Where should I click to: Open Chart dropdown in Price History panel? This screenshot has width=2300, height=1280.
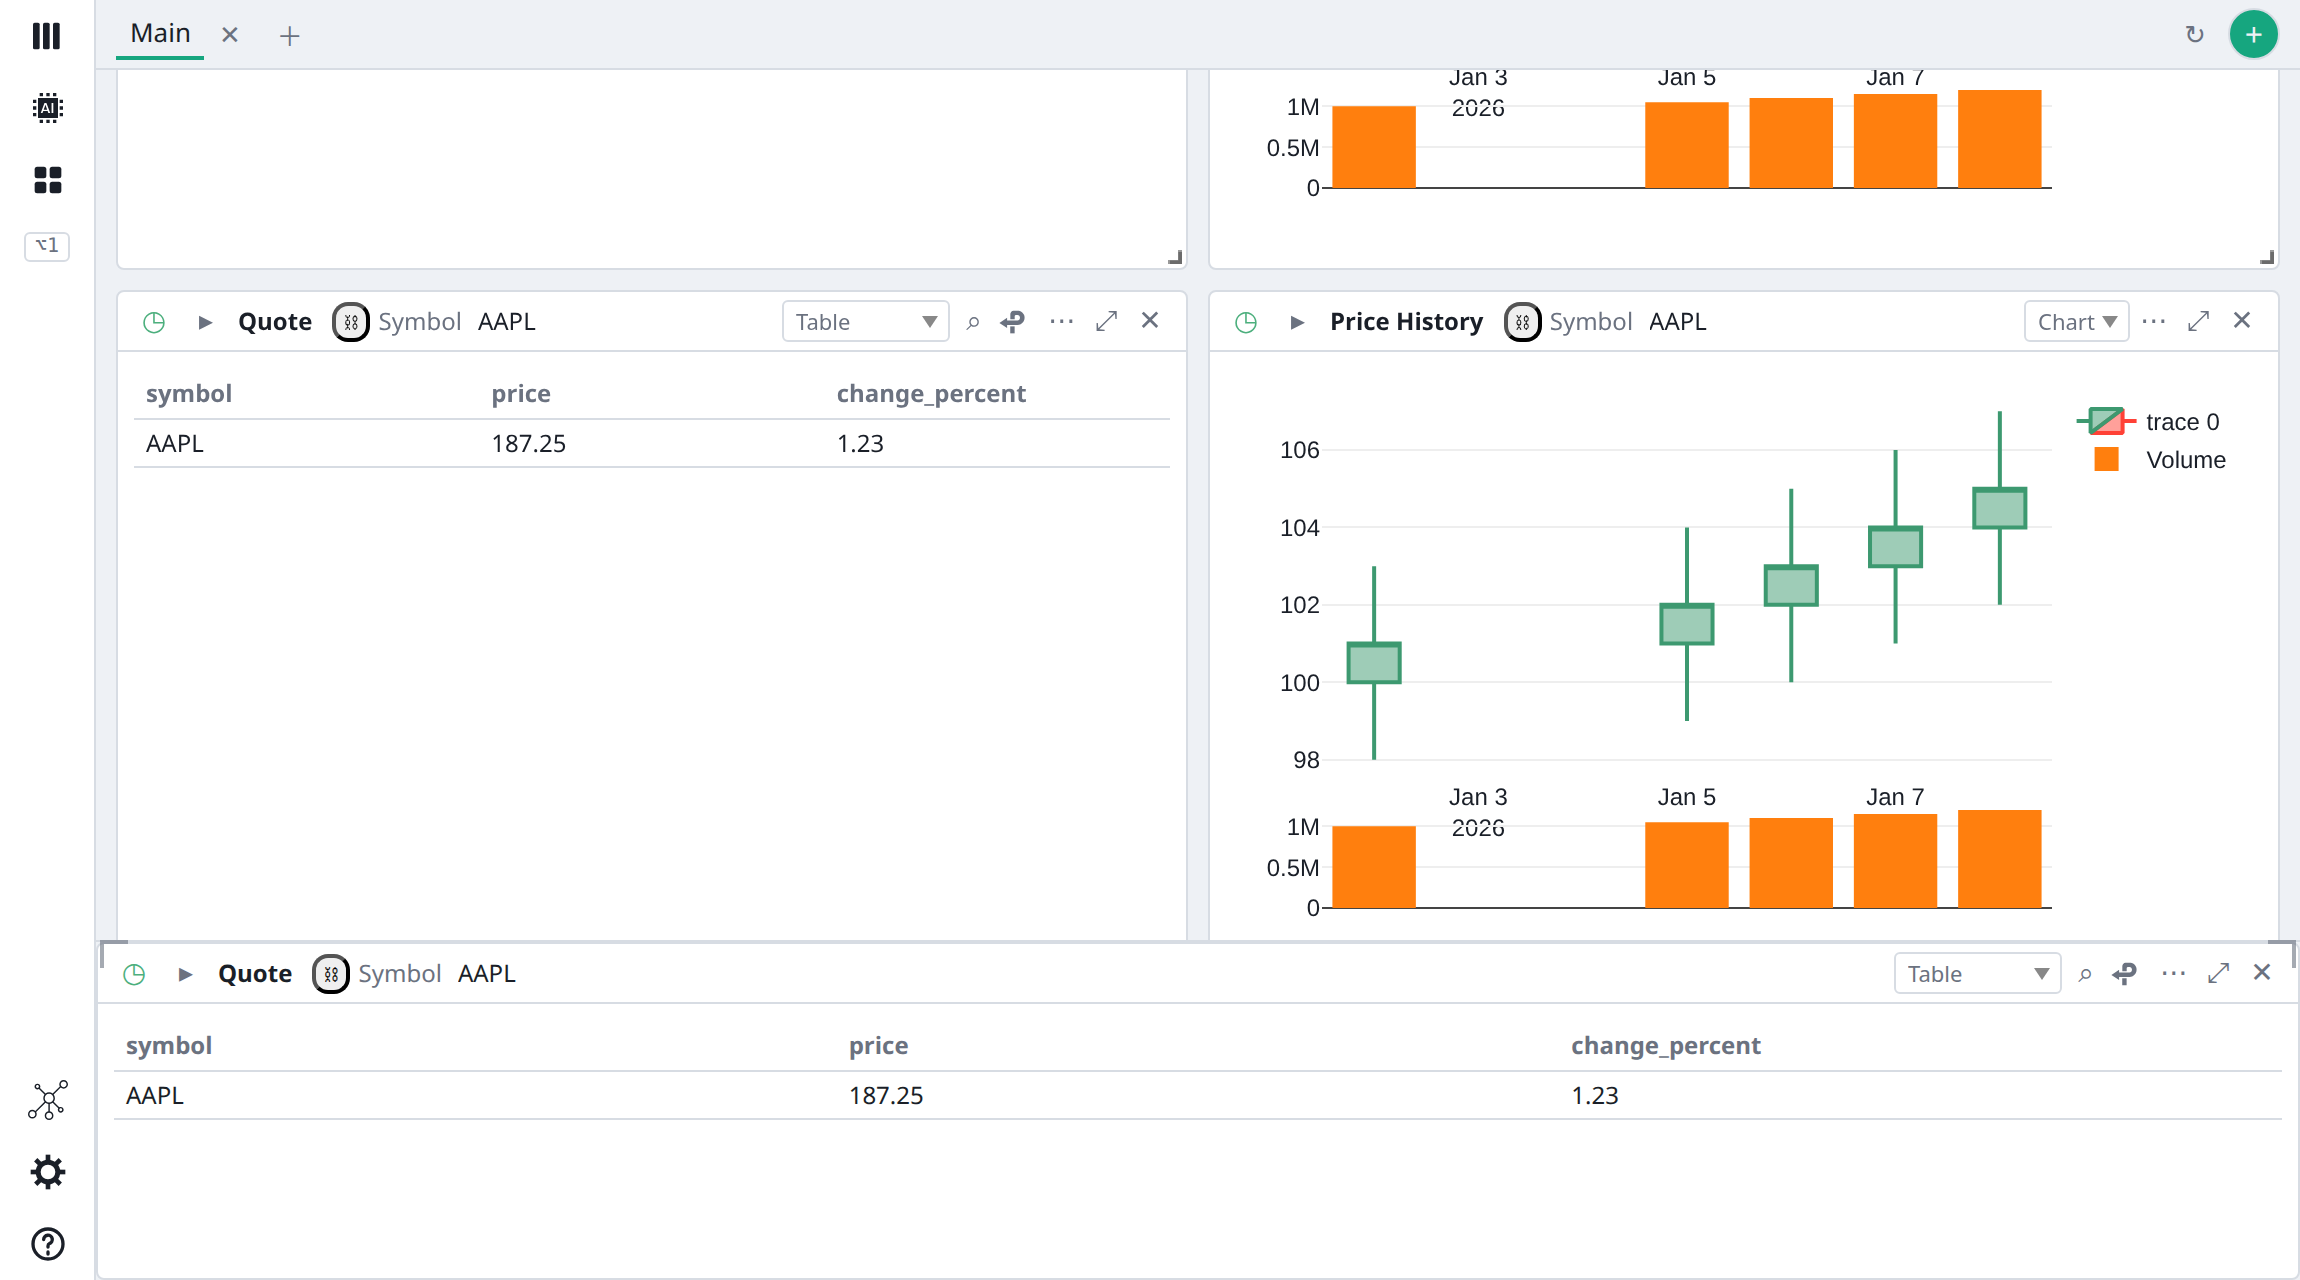[x=2076, y=322]
